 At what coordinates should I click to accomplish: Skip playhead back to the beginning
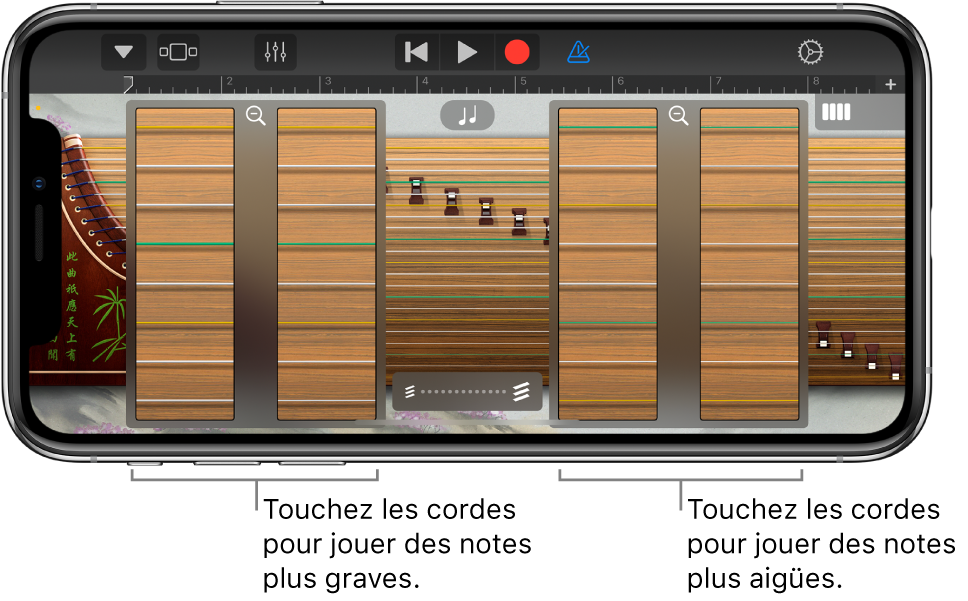415,52
